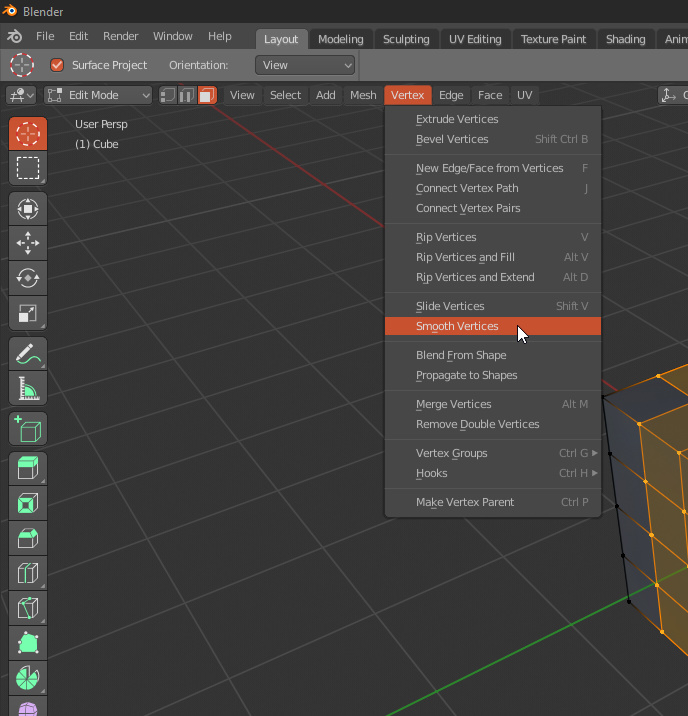Select the Loop Cut tool
Image resolution: width=688 pixels, height=716 pixels.
coord(28,573)
